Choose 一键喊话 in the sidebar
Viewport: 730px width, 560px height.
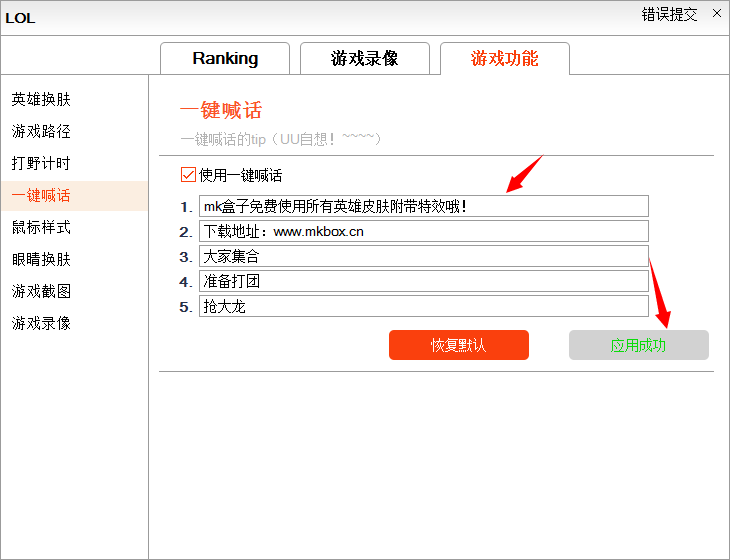click(41, 196)
